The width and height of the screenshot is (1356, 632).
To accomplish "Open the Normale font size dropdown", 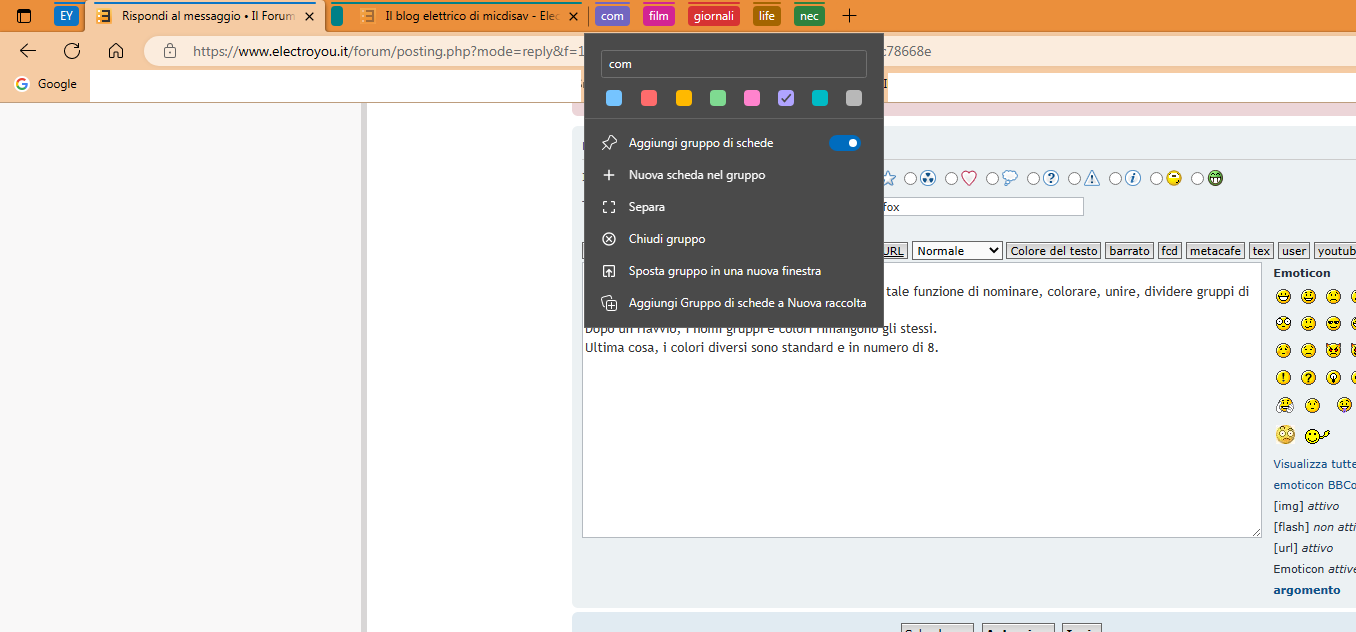I will pyautogui.click(x=956, y=251).
